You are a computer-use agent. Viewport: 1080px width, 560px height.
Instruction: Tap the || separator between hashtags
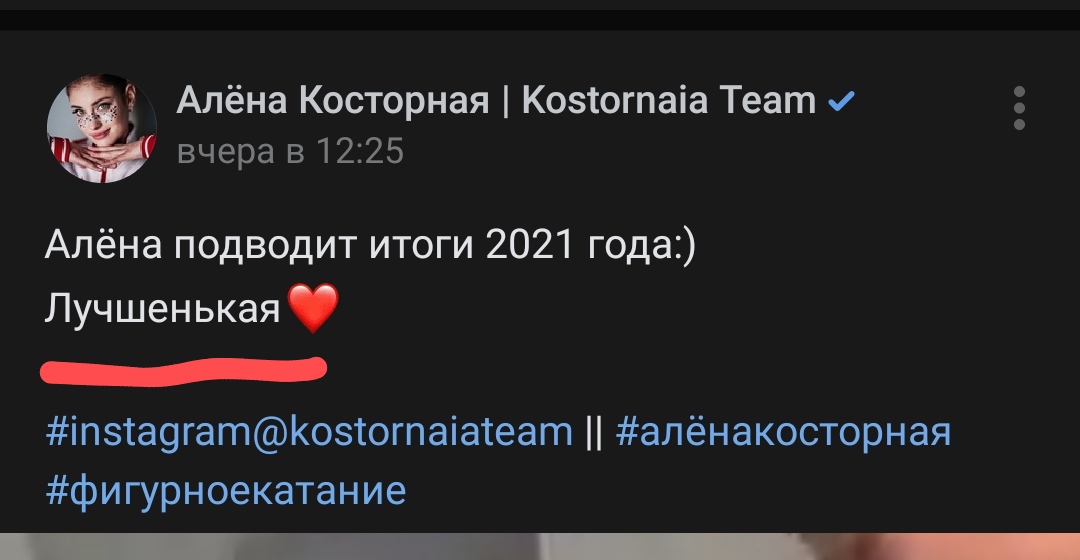(x=594, y=433)
